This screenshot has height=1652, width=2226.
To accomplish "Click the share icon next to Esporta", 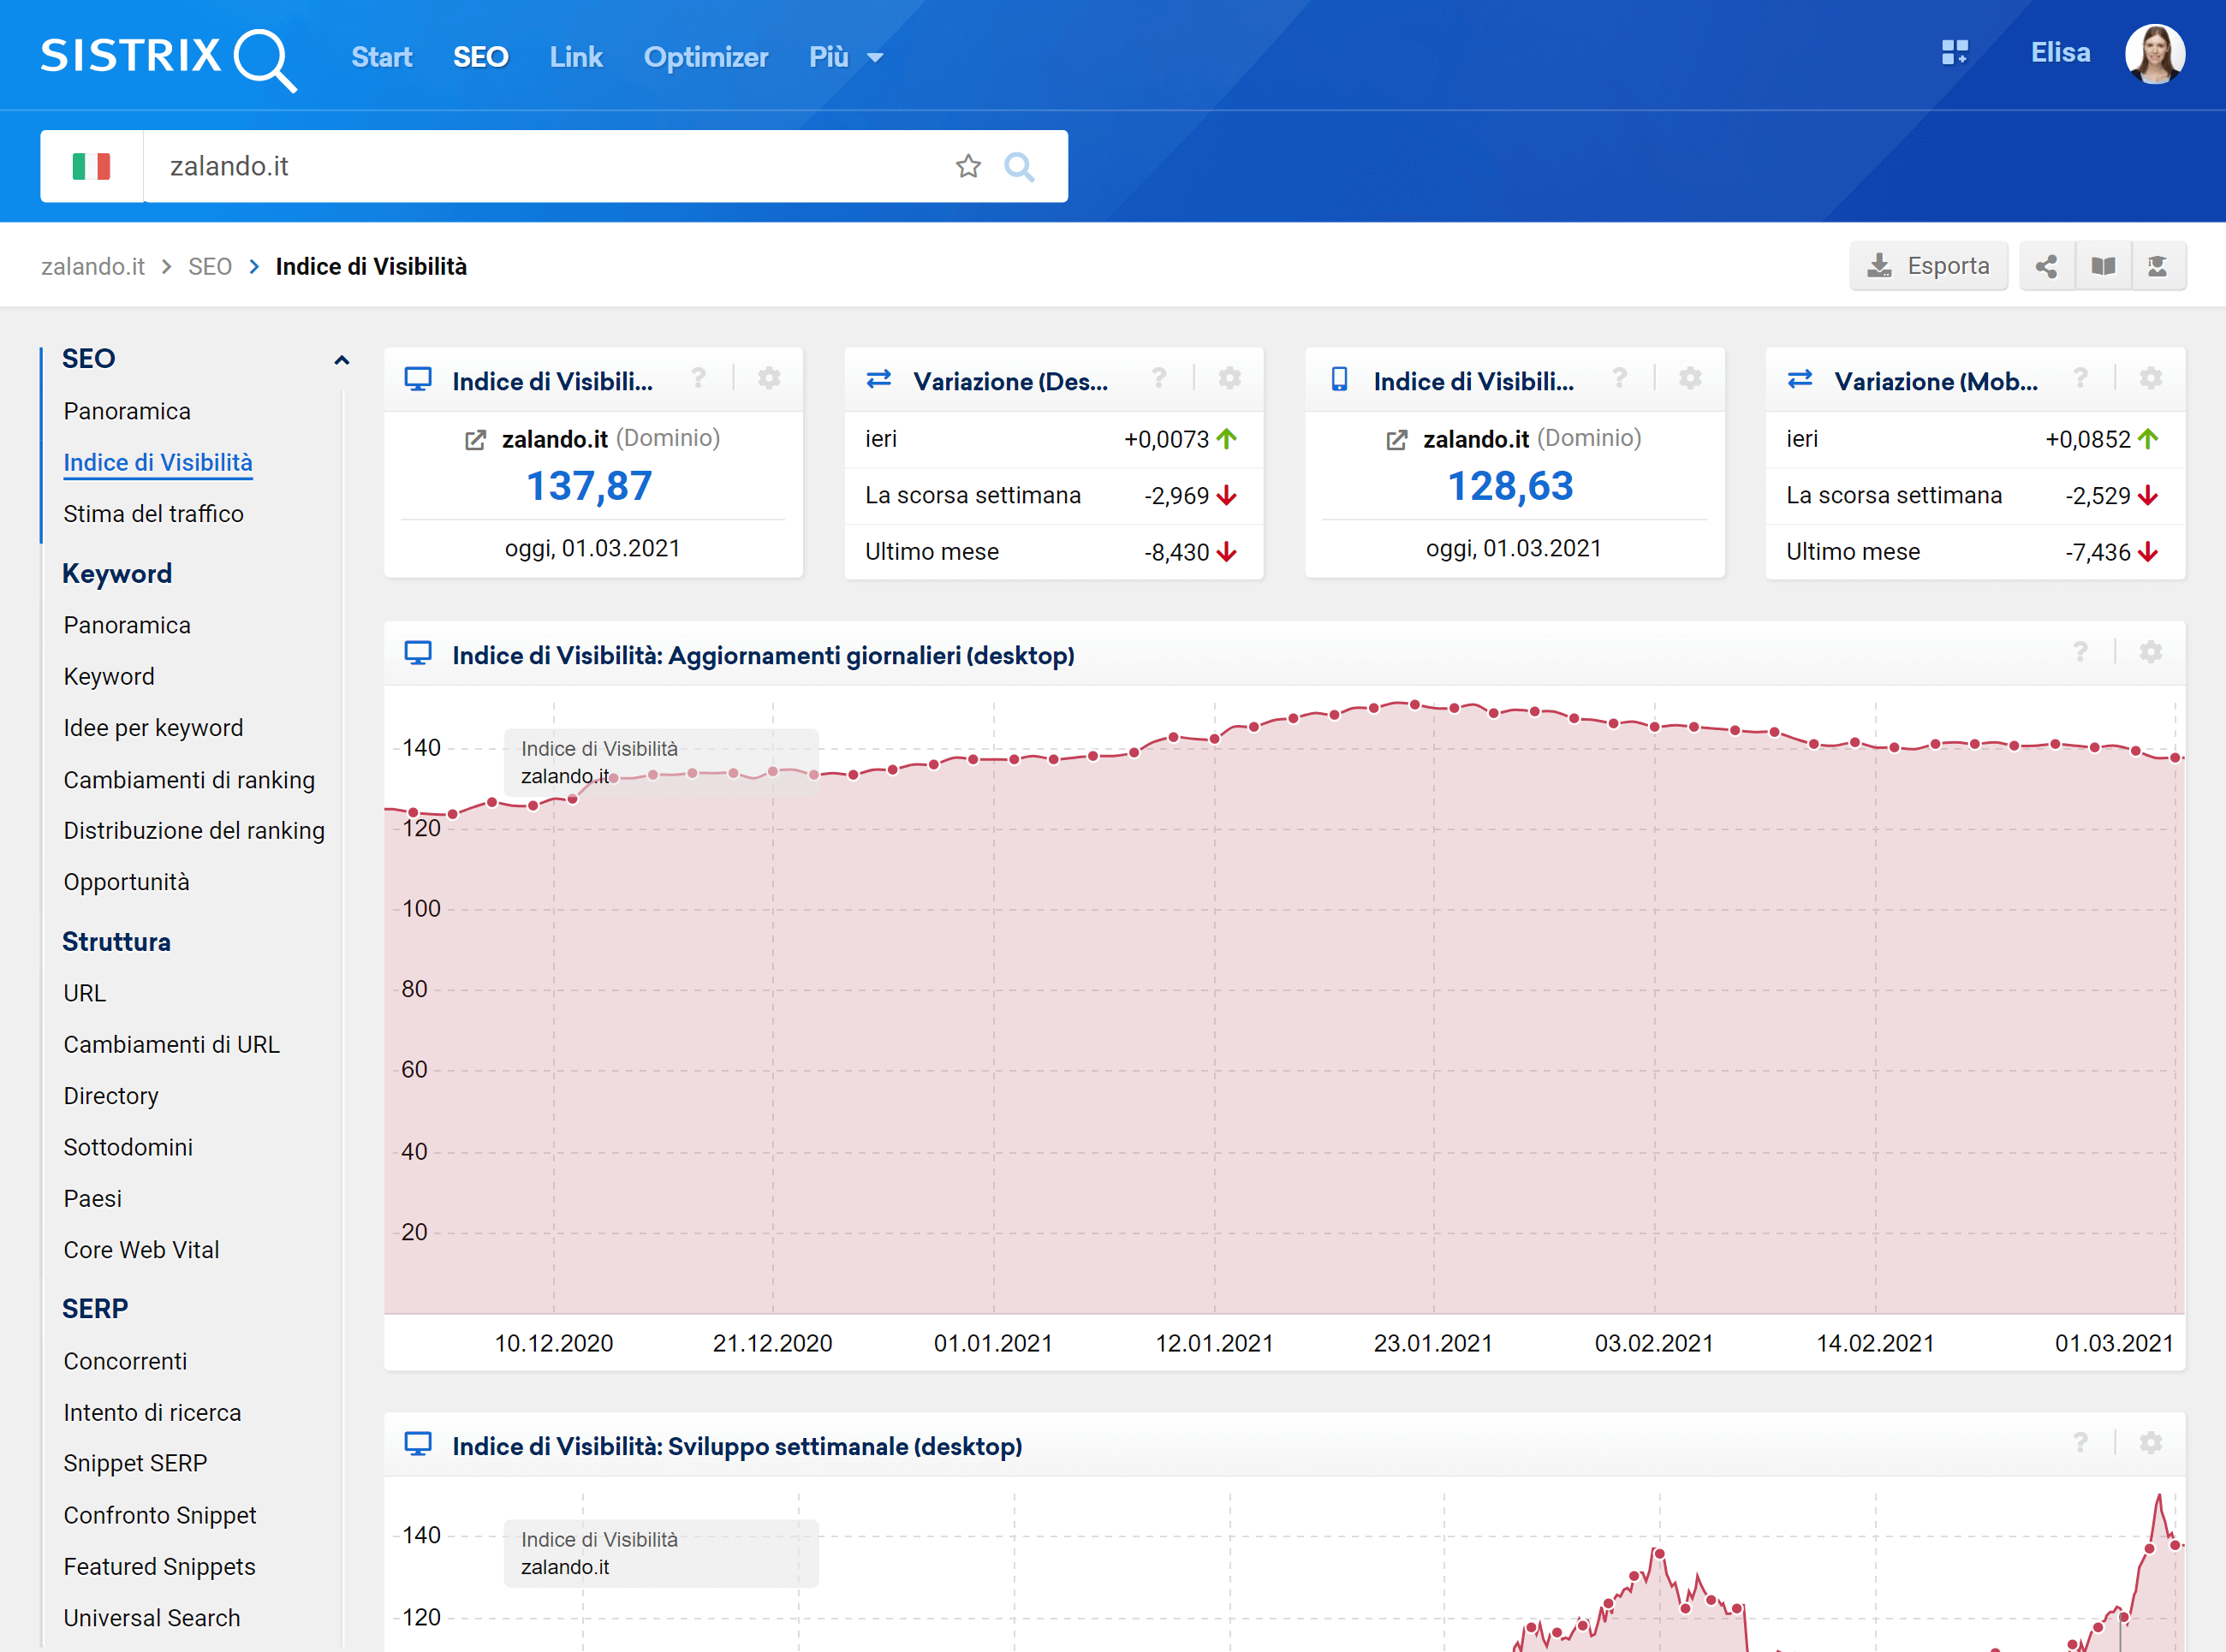I will [x=2045, y=265].
